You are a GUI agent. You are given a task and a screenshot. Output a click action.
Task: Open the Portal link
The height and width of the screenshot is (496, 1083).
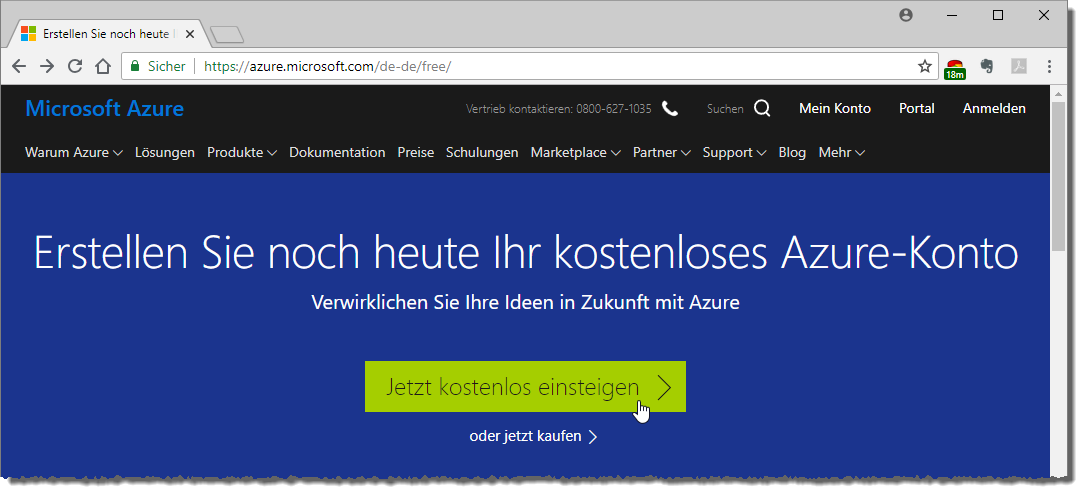(x=917, y=108)
